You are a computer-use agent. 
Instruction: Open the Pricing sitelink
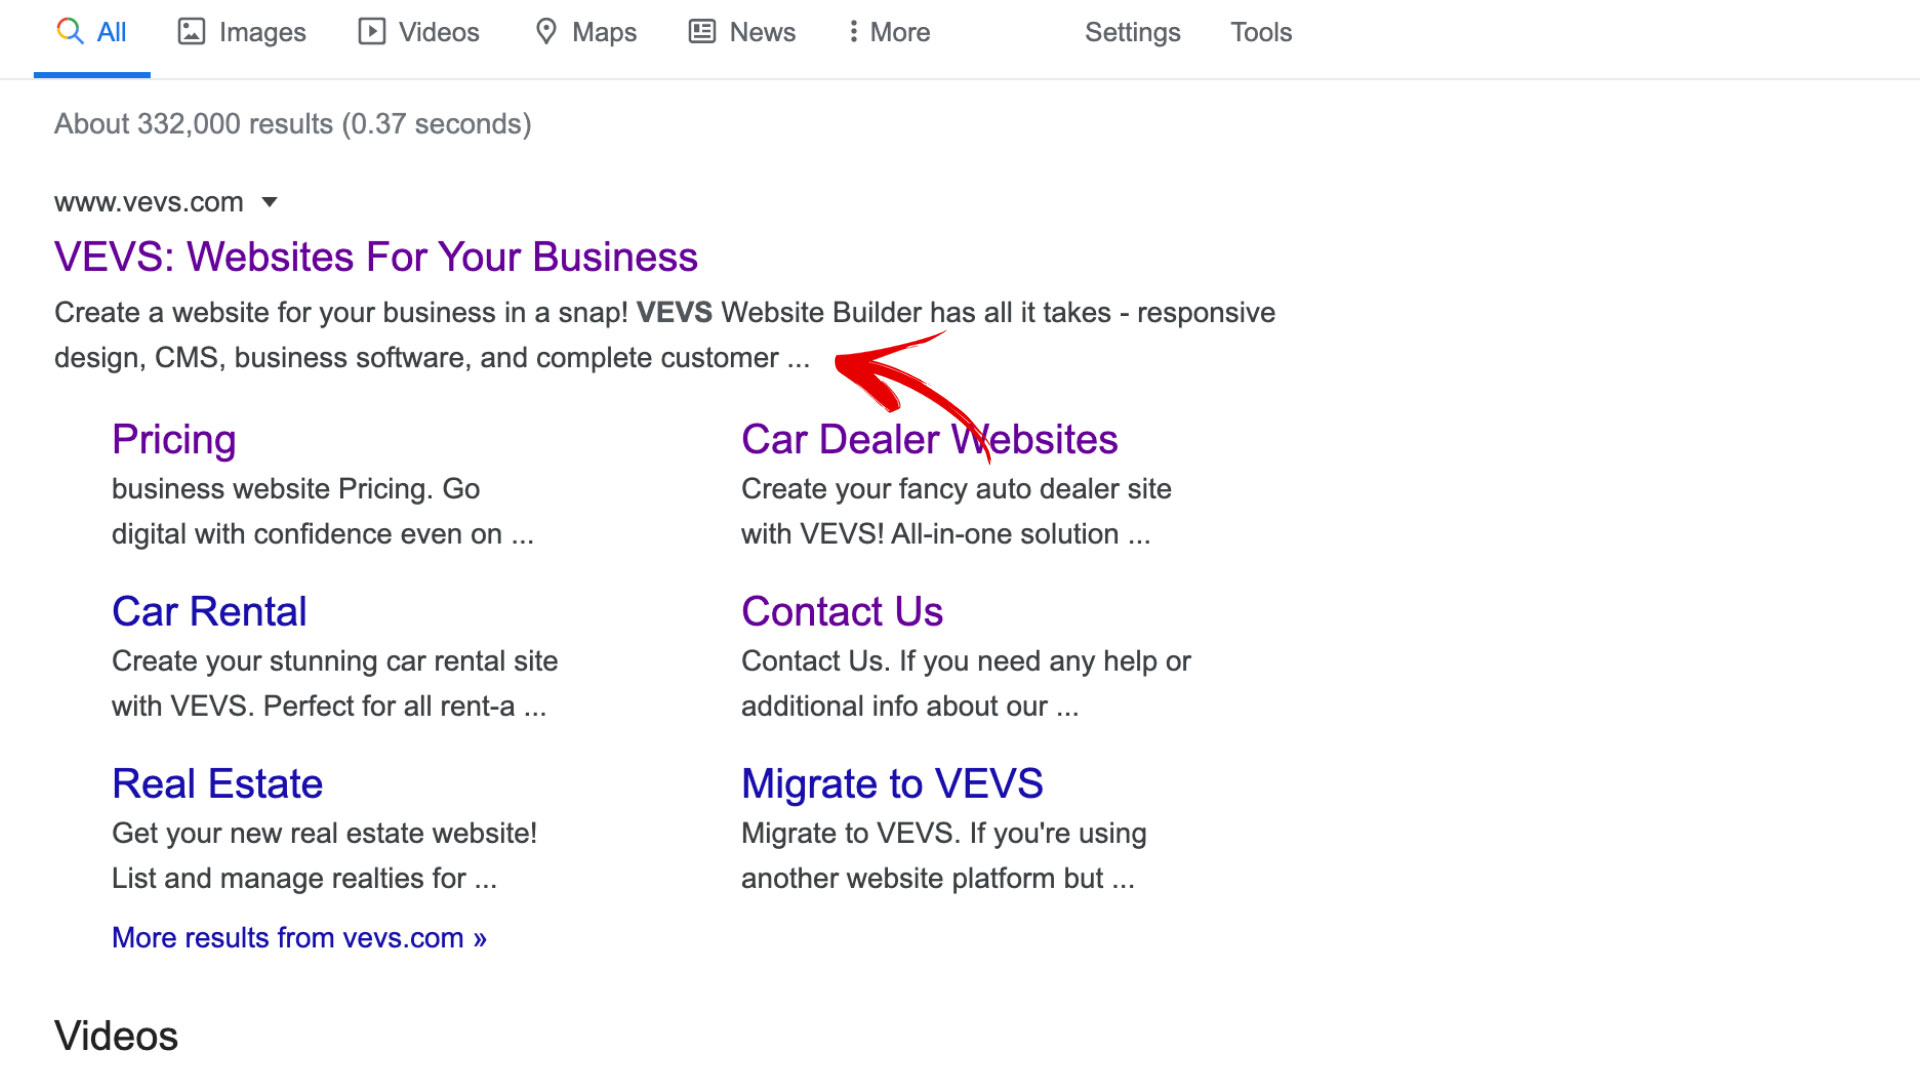point(174,440)
